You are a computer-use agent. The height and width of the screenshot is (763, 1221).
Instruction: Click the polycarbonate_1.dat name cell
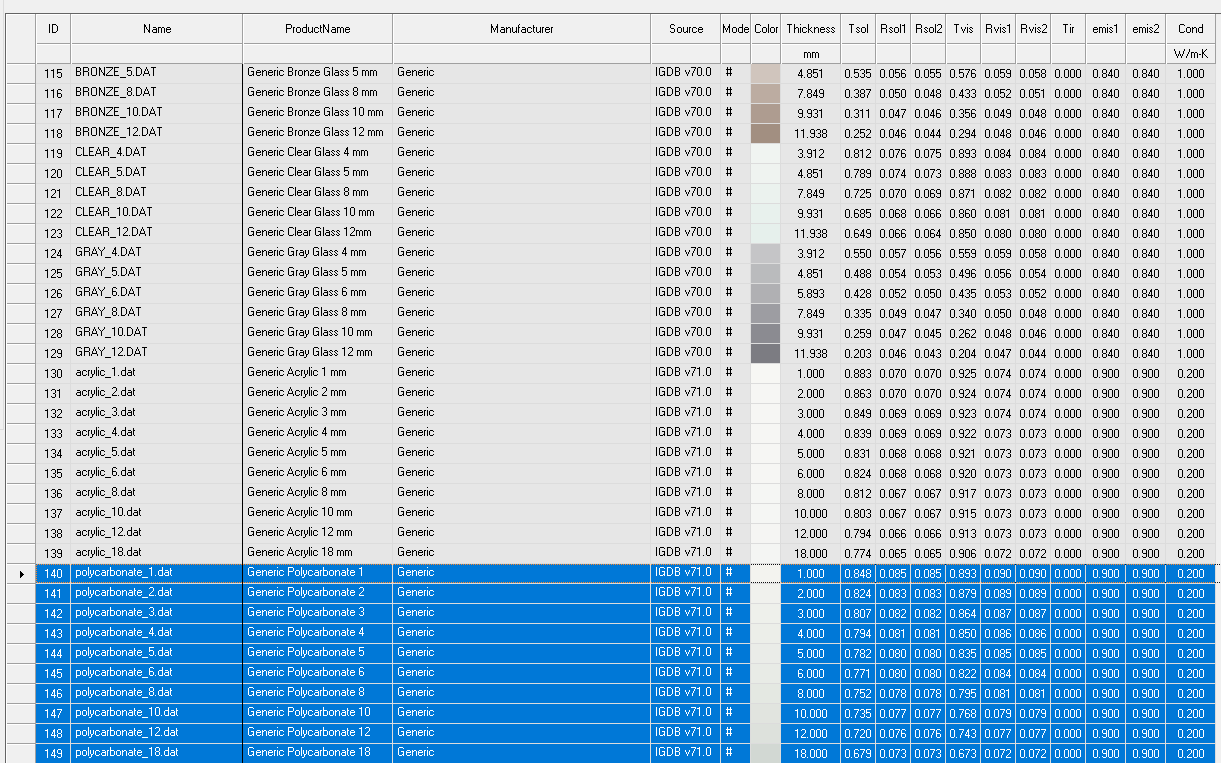[x=157, y=573]
